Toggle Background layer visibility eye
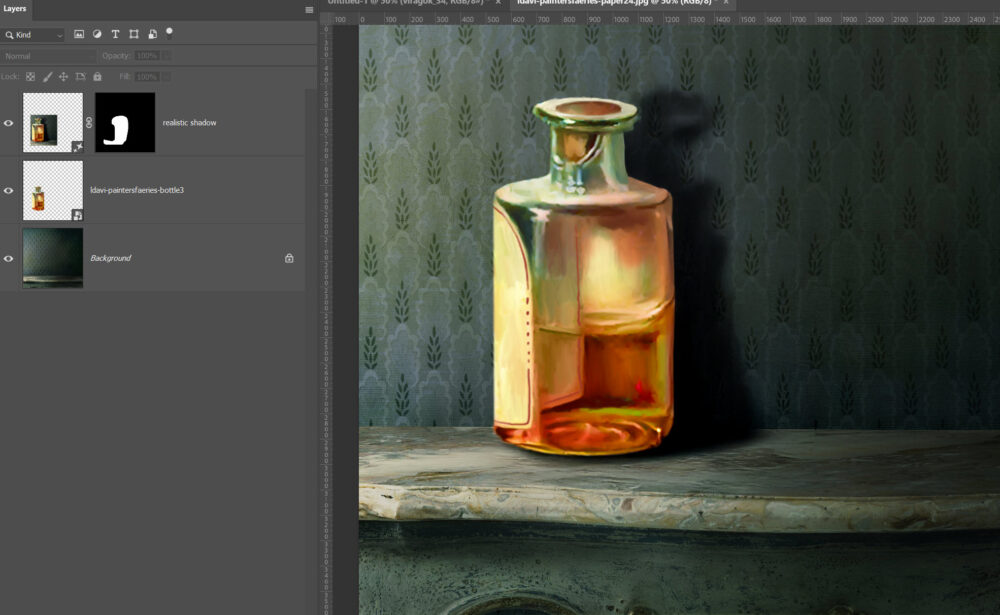This screenshot has width=1000, height=615. [x=9, y=258]
